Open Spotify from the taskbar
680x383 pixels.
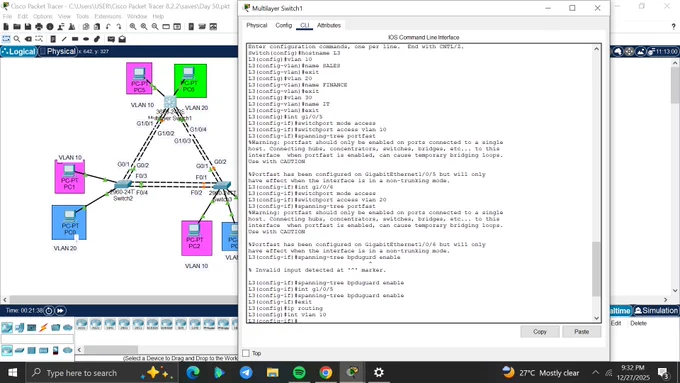(299, 373)
